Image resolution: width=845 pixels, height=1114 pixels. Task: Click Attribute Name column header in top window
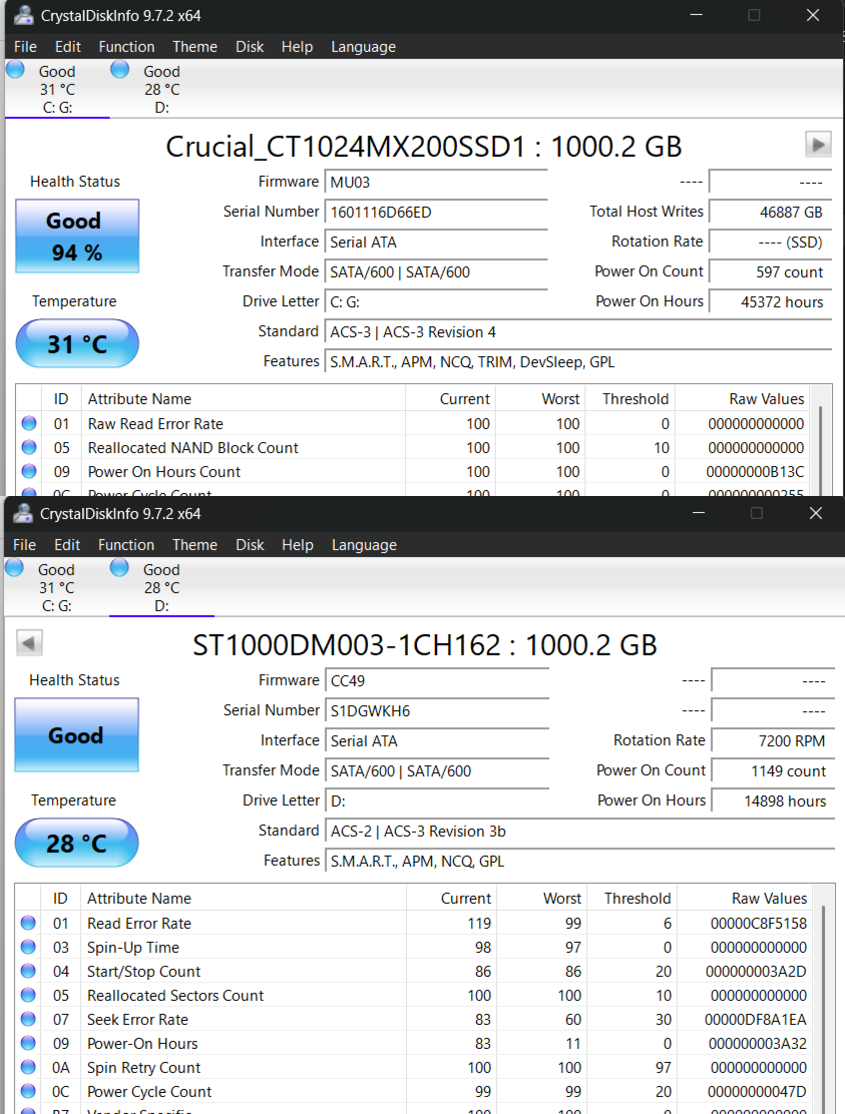click(244, 399)
